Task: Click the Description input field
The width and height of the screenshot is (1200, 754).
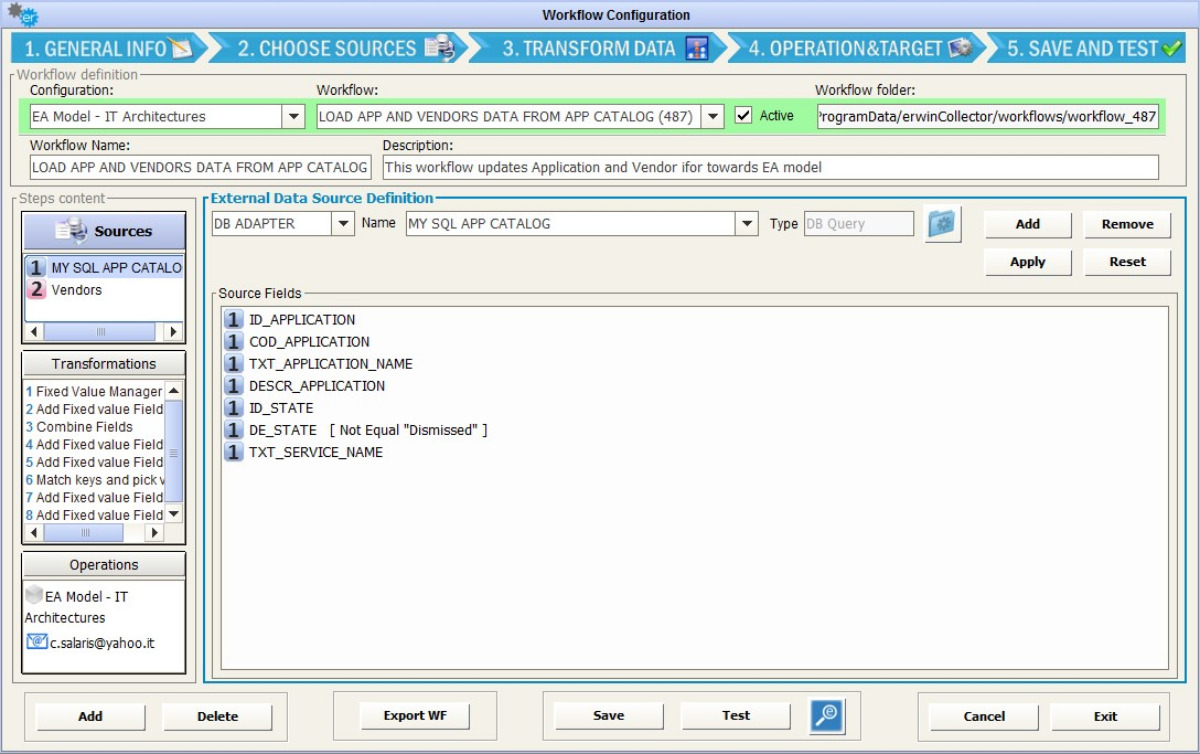Action: tap(770, 168)
